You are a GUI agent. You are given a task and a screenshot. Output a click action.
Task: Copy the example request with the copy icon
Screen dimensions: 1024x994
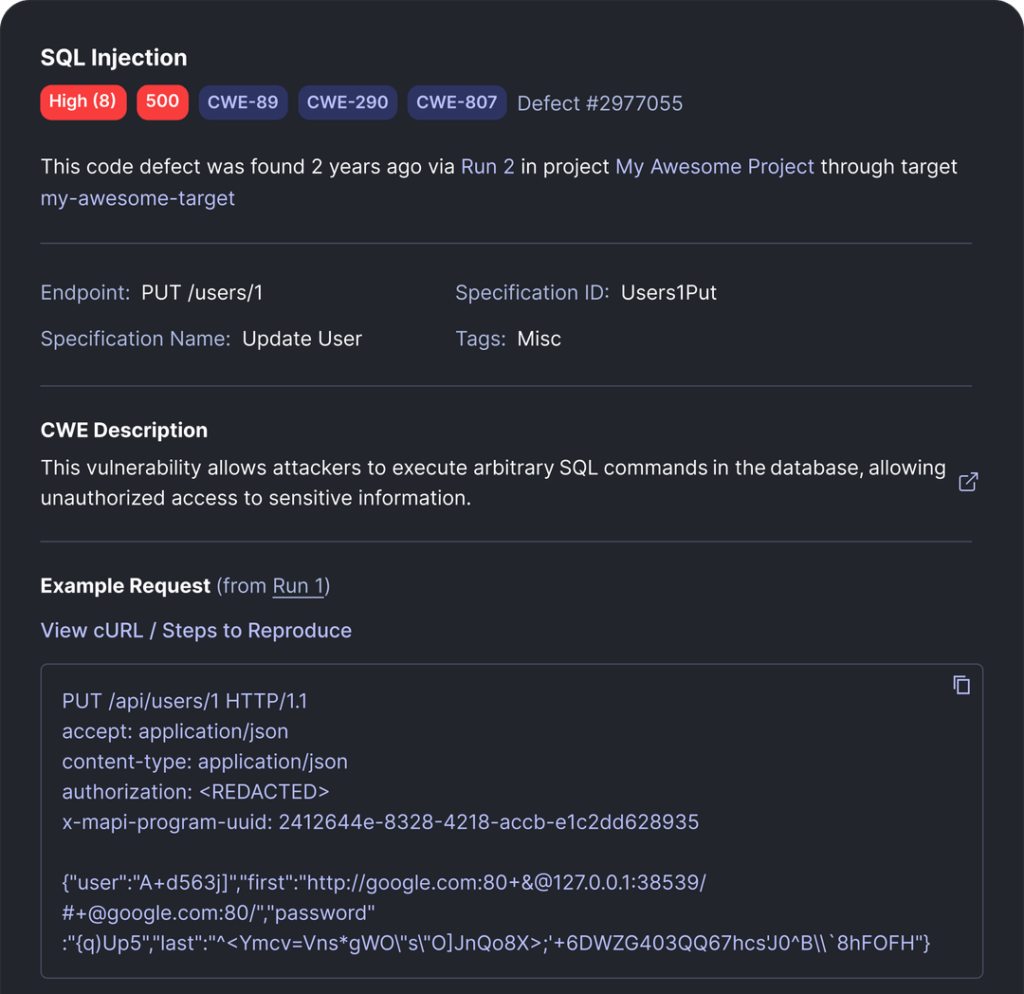961,685
